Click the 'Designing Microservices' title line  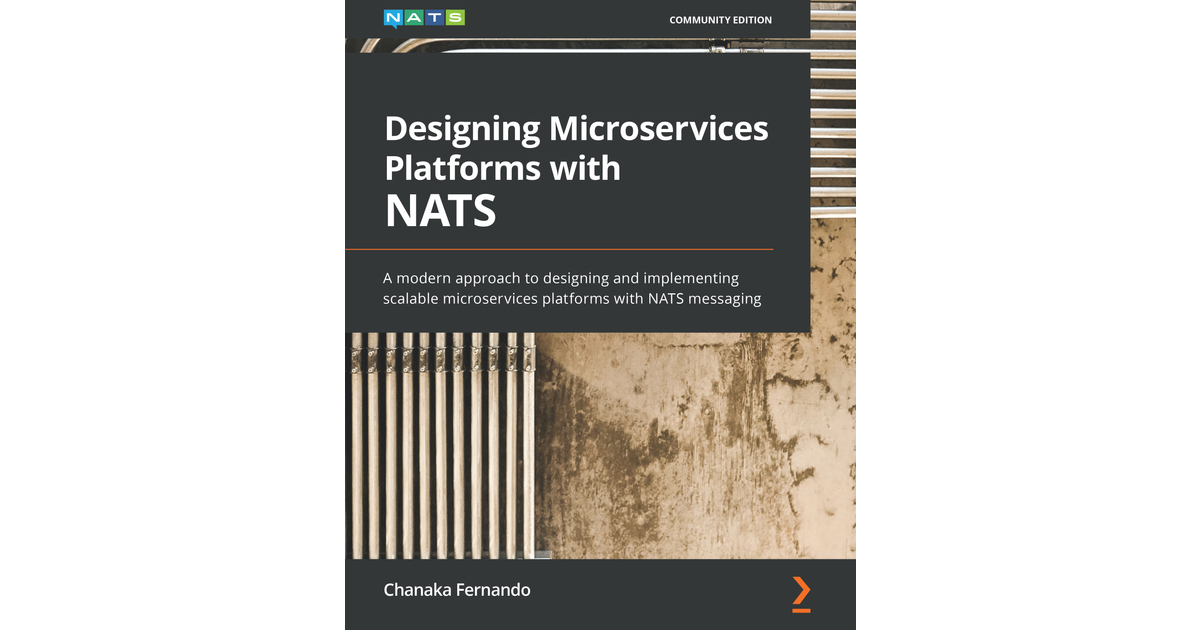click(576, 130)
